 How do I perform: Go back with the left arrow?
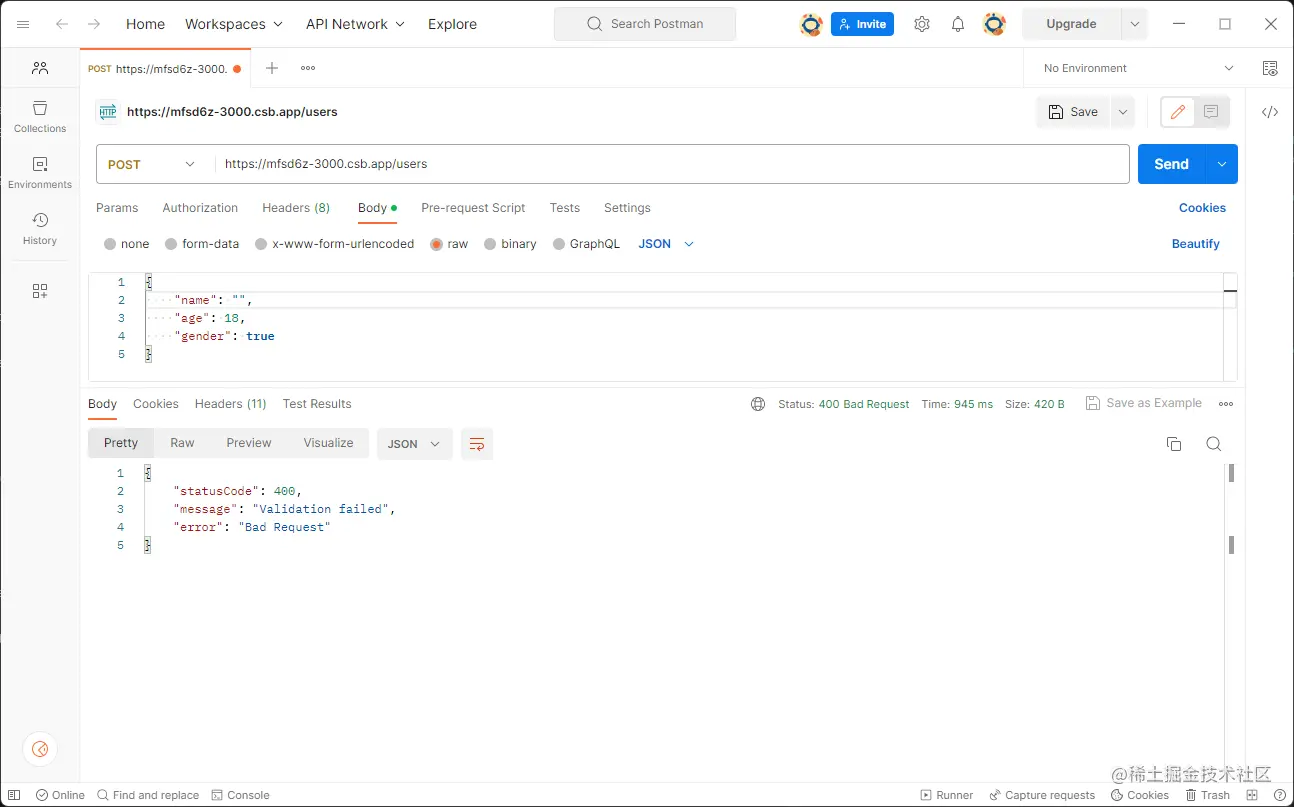62,24
